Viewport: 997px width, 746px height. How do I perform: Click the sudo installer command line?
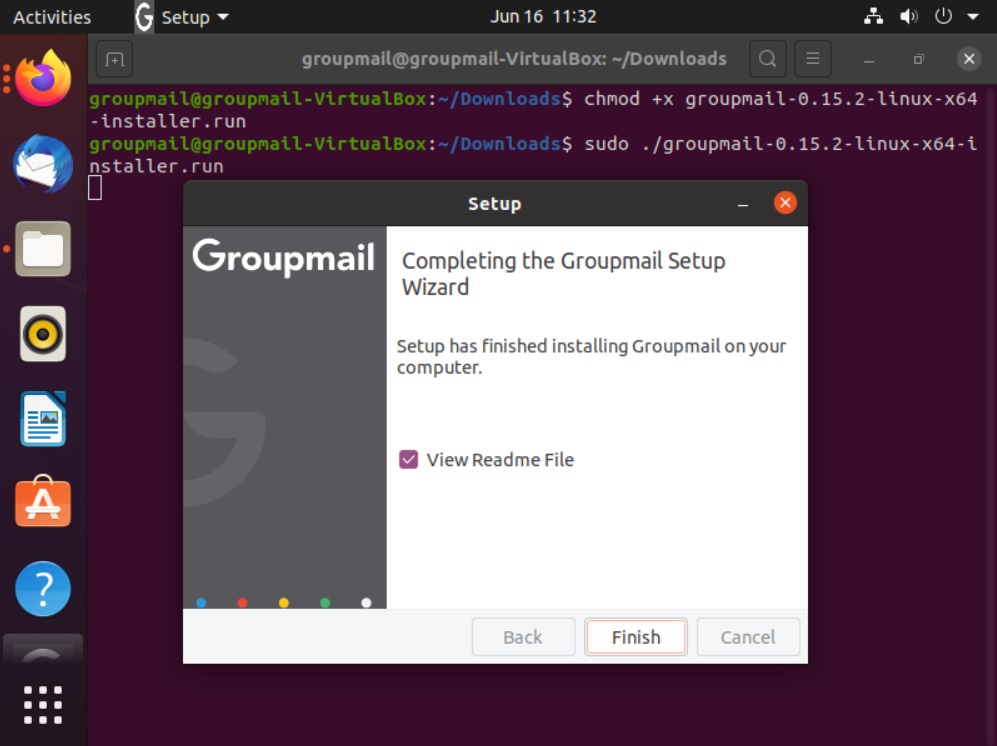[533, 155]
